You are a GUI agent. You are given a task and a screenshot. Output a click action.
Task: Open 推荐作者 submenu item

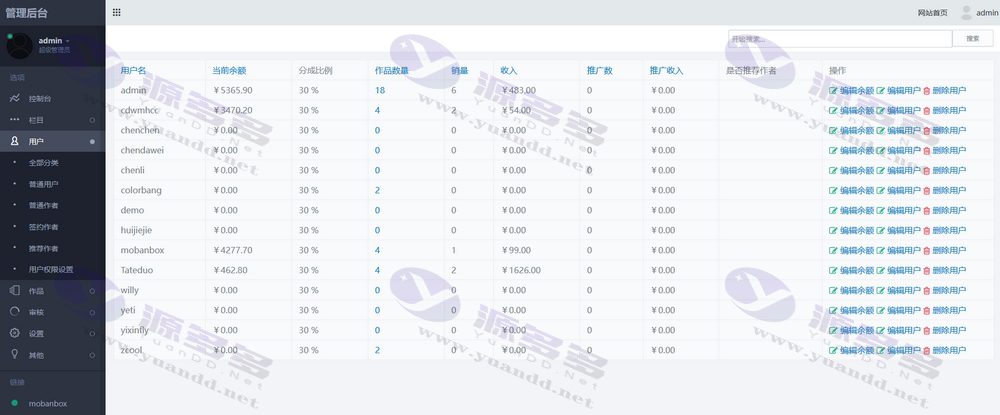(x=43, y=248)
